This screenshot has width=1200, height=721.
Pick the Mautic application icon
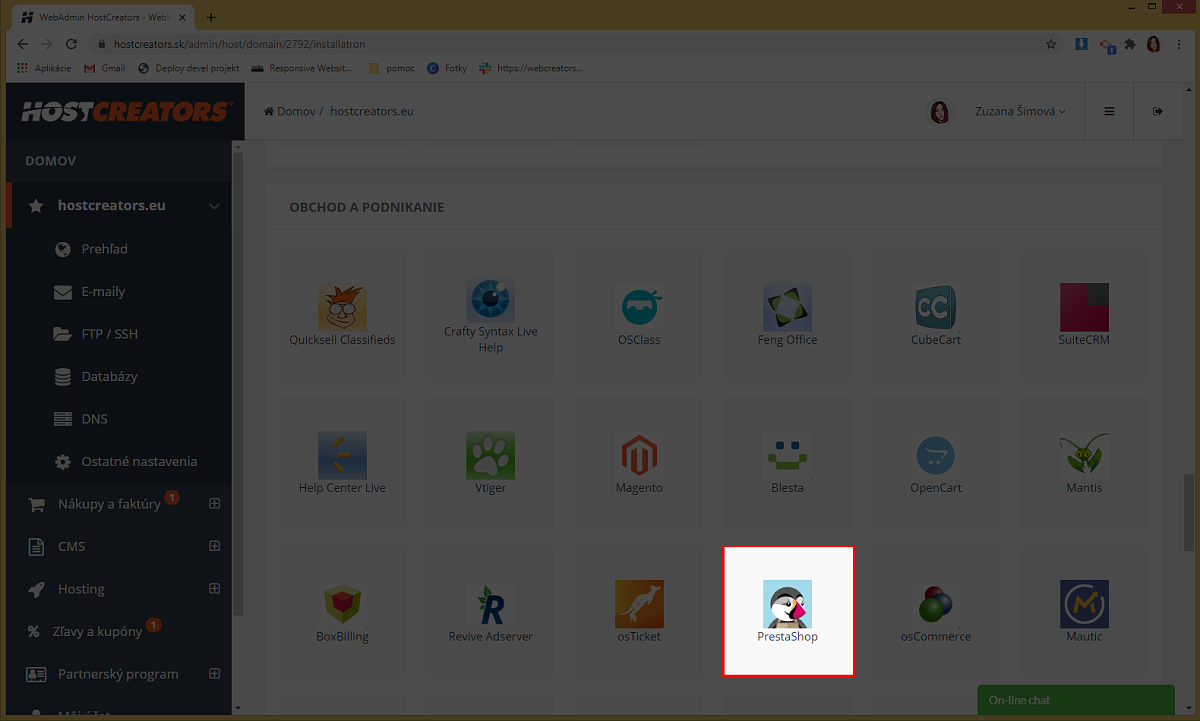coord(1084,605)
